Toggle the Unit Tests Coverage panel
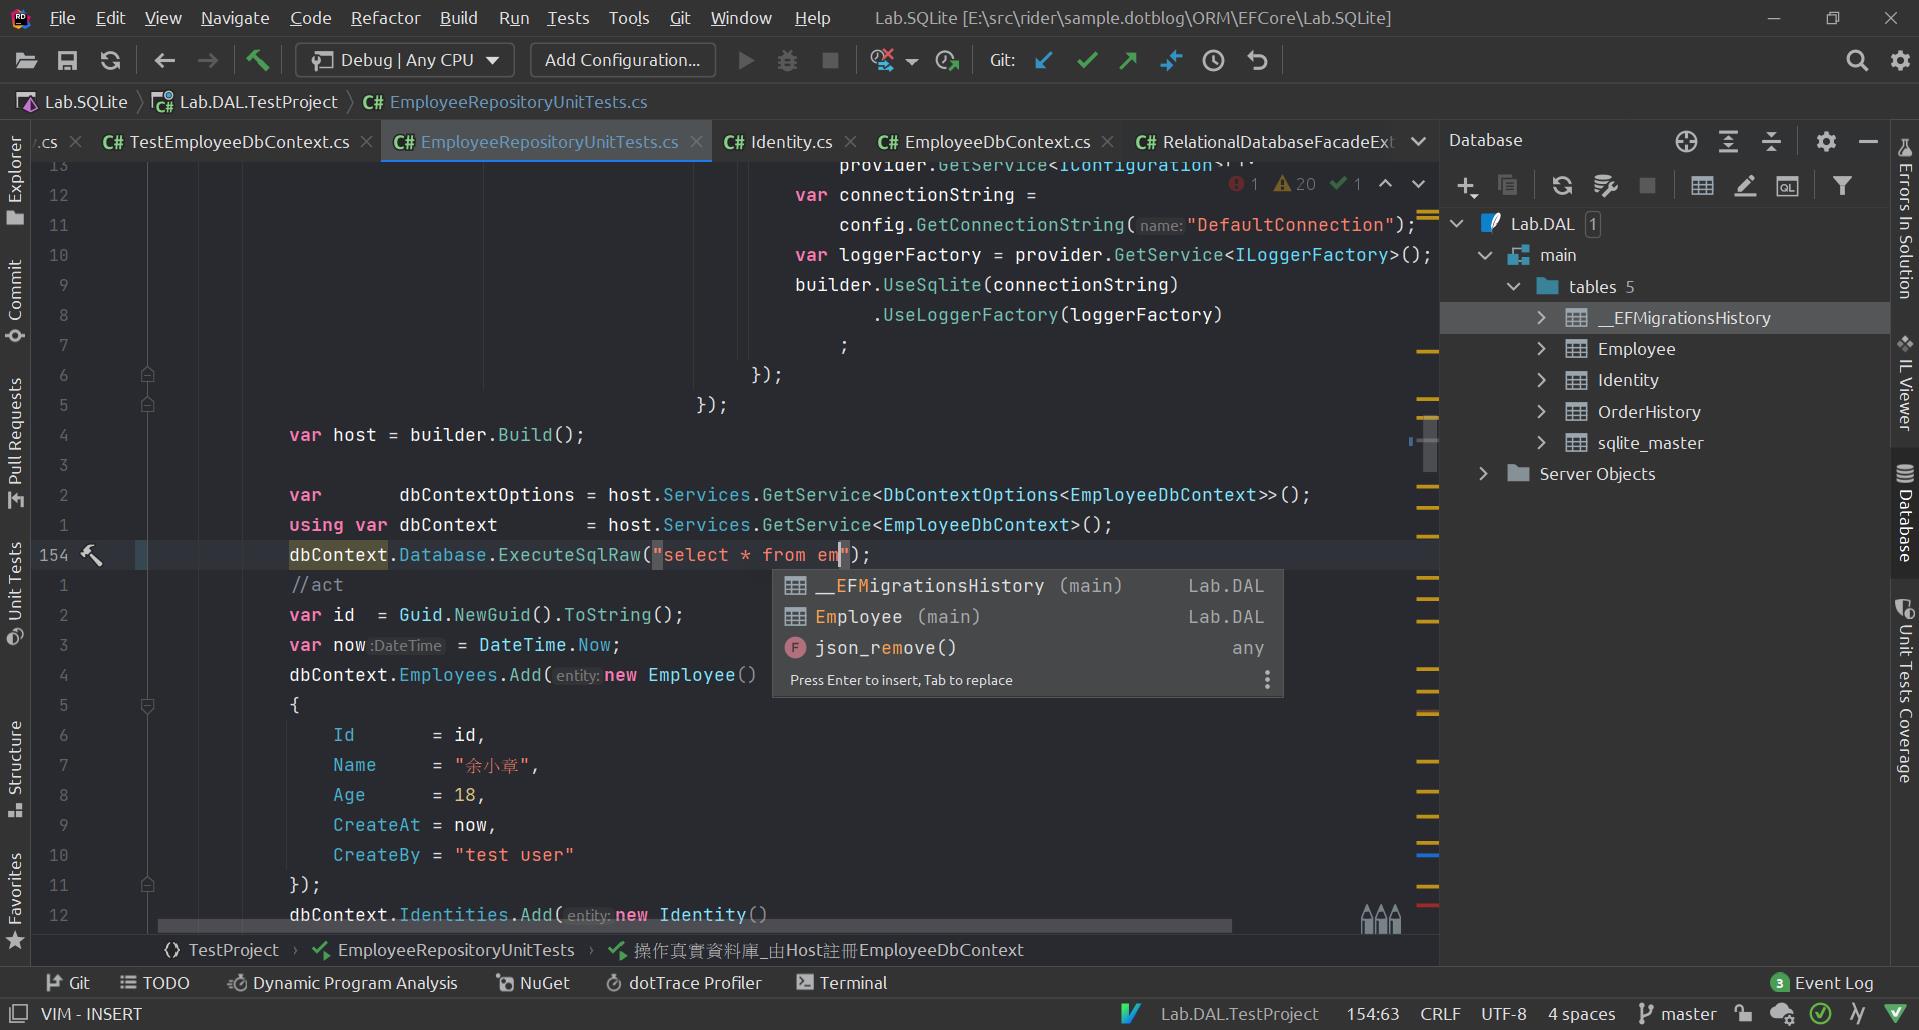 pos(1905,690)
